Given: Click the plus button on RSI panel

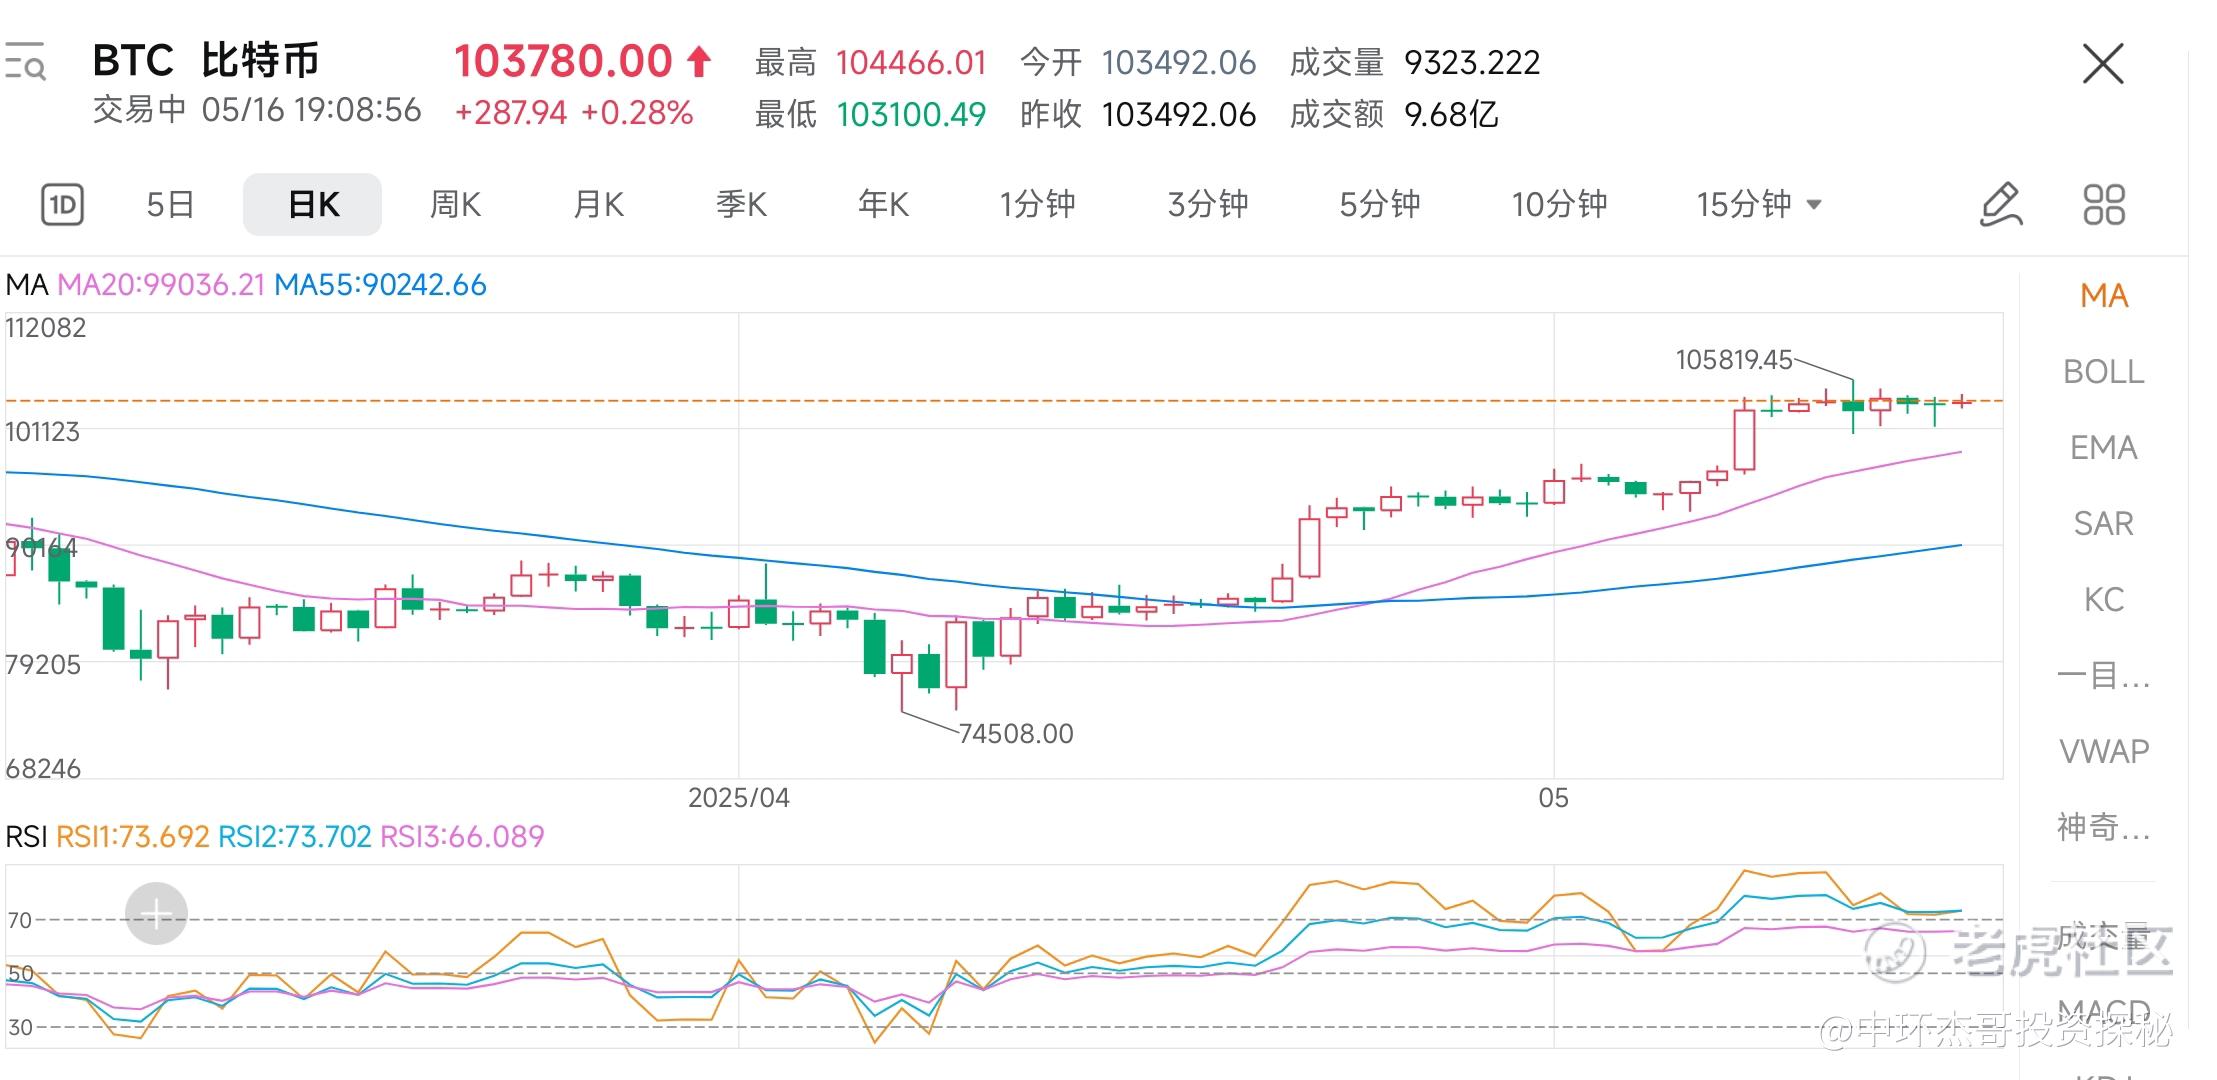Looking at the screenshot, I should pos(156,913).
